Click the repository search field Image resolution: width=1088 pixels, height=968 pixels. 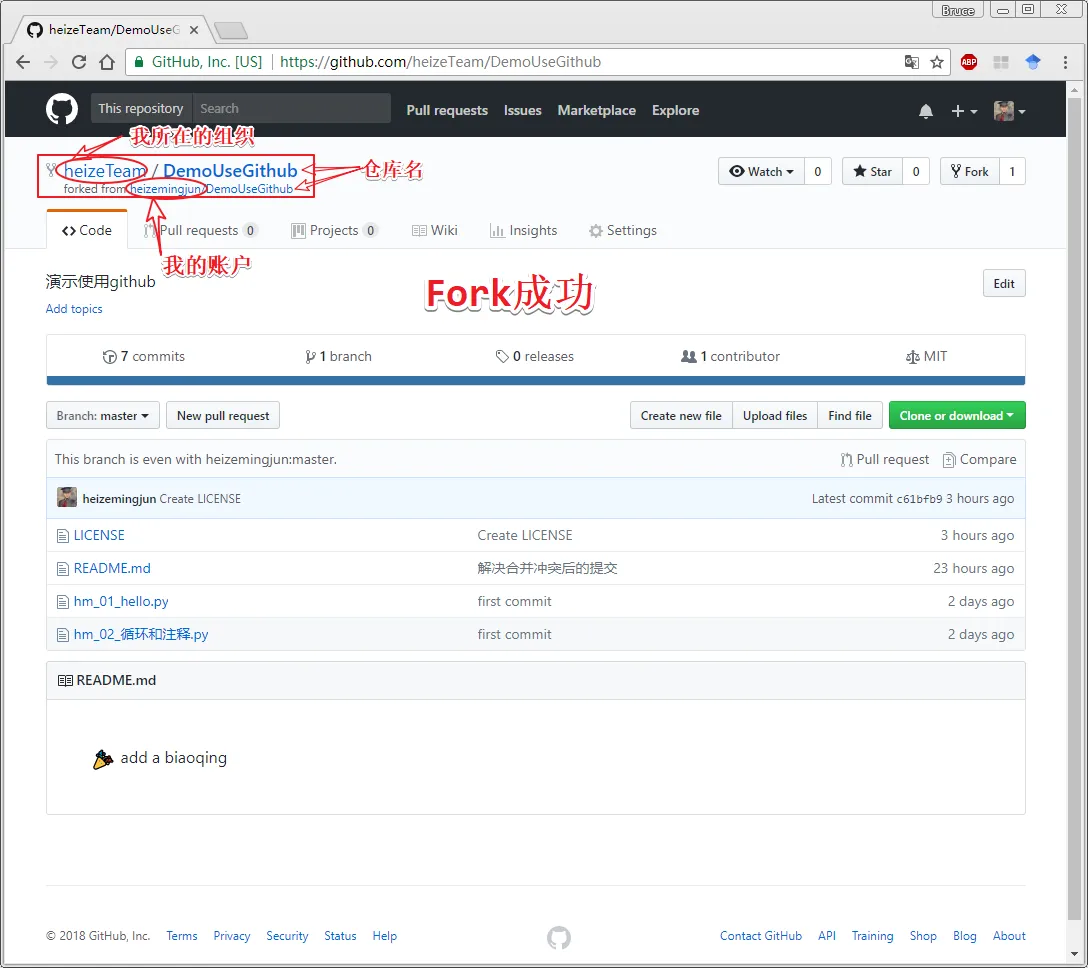point(291,108)
